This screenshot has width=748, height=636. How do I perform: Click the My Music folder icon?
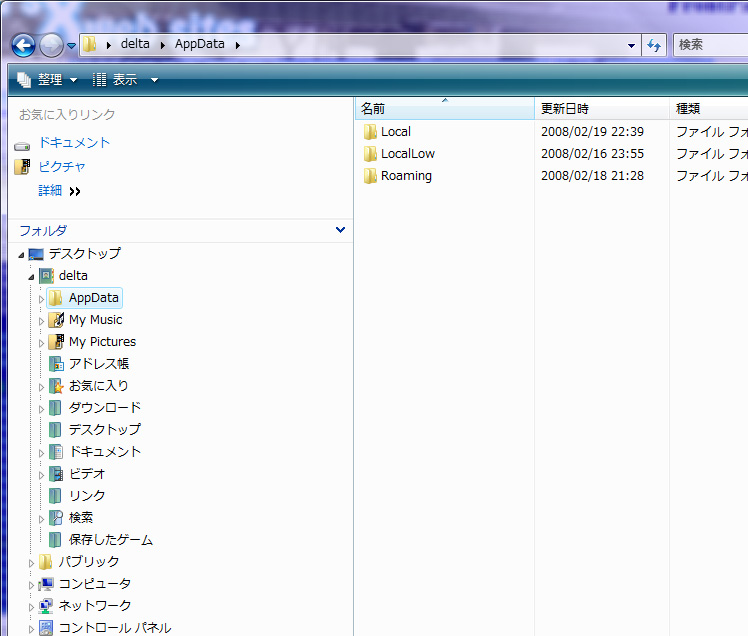click(56, 320)
